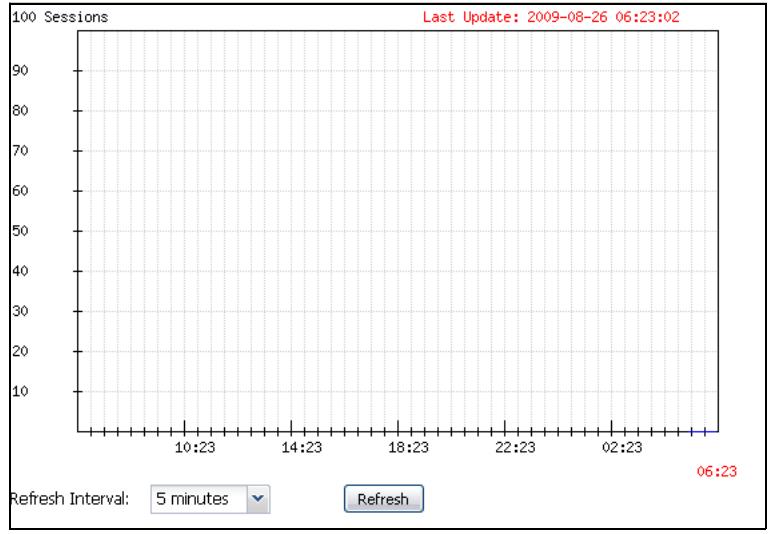Open the Refresh Interval dropdown arrow
Screen dimensions: 768x534
pyautogui.click(x=258, y=499)
